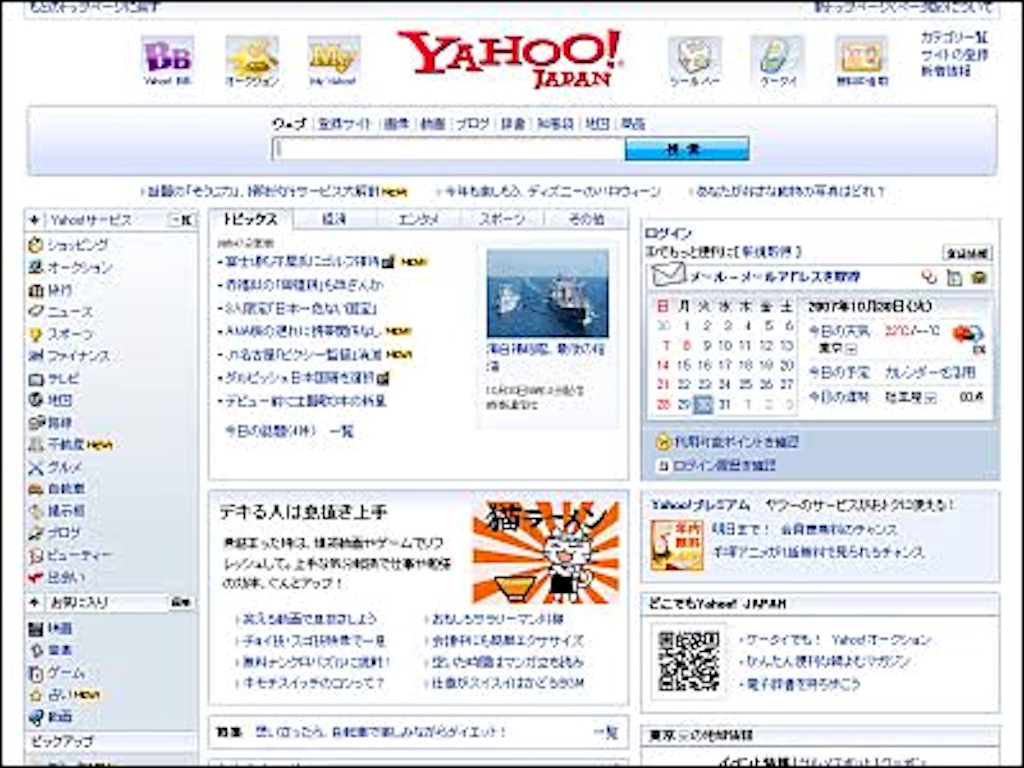
Task: Open the サイトの登録 link at top right
Action: click(954, 54)
